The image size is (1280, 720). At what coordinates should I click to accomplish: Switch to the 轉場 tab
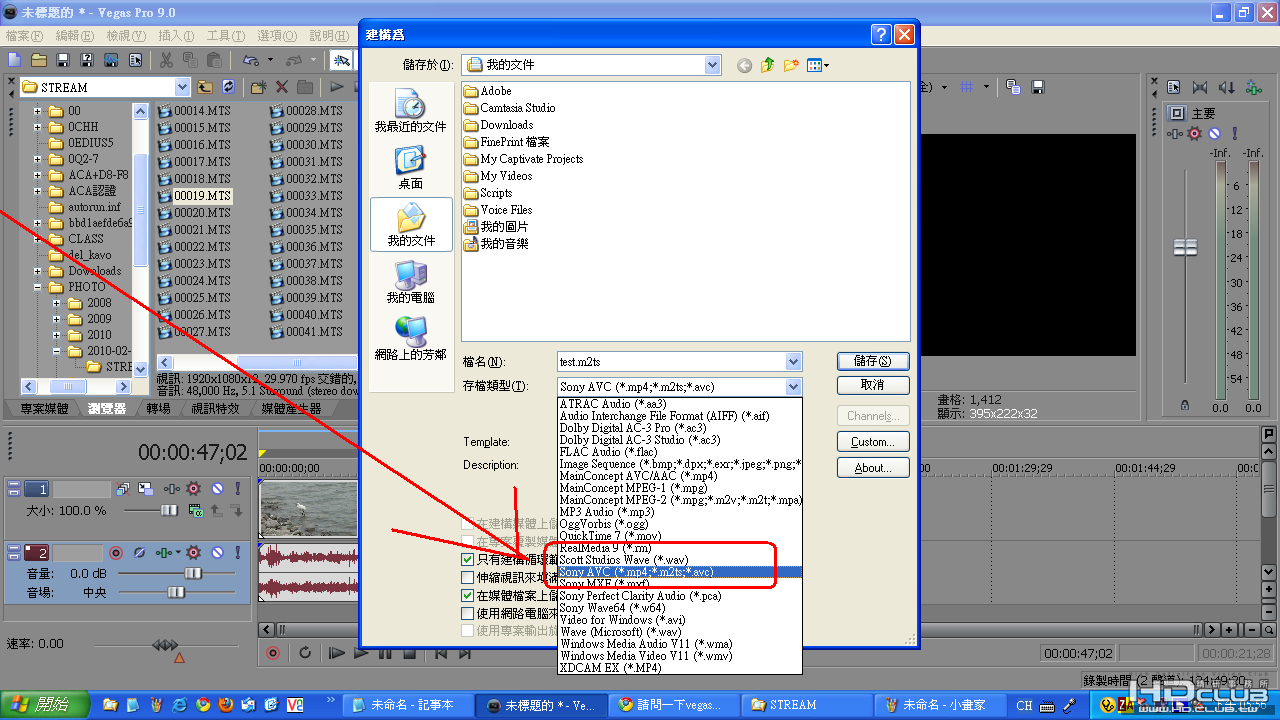158,408
